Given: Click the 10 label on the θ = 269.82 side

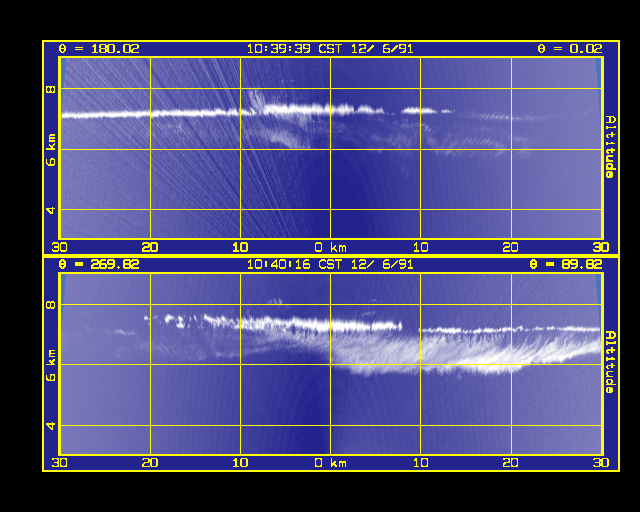Looking at the screenshot, I should pos(240,463).
